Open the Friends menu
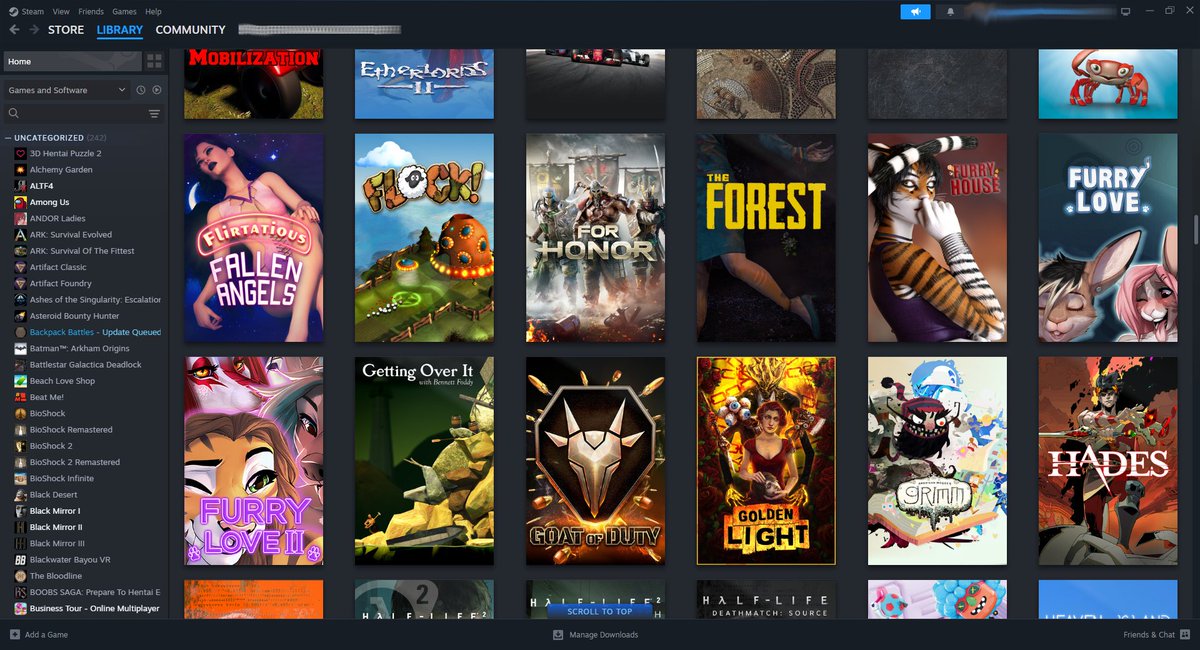Image resolution: width=1200 pixels, height=650 pixels. point(90,11)
